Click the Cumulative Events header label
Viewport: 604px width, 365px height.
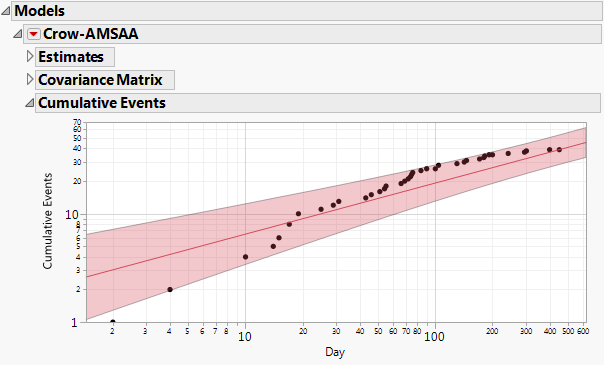102,103
